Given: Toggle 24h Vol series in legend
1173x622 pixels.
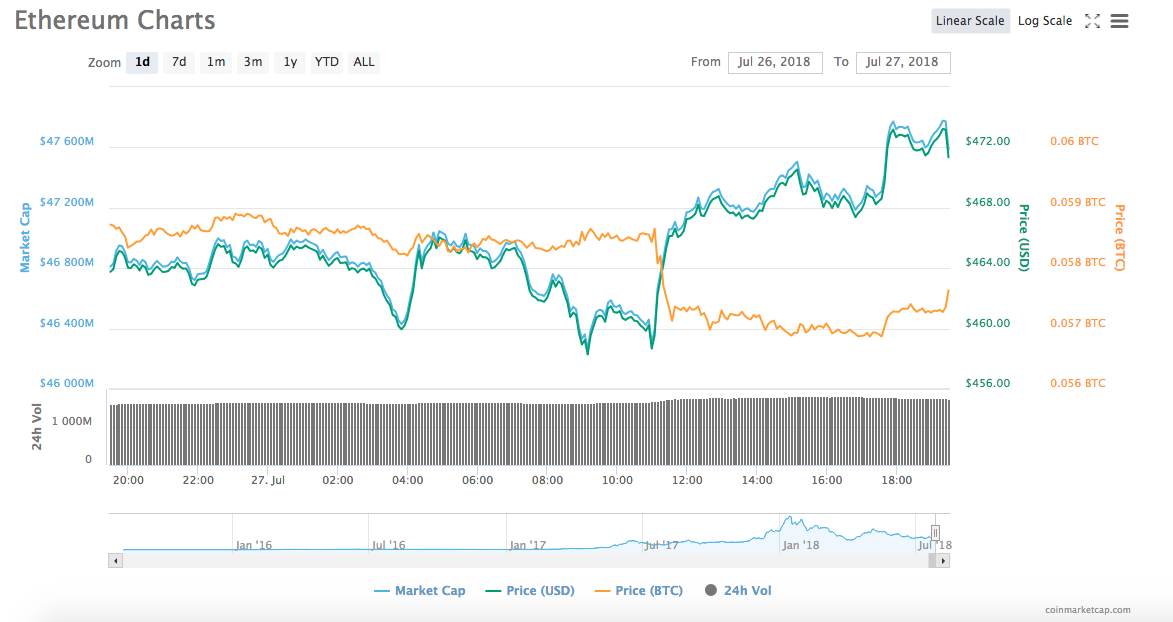Looking at the screenshot, I should point(738,591).
